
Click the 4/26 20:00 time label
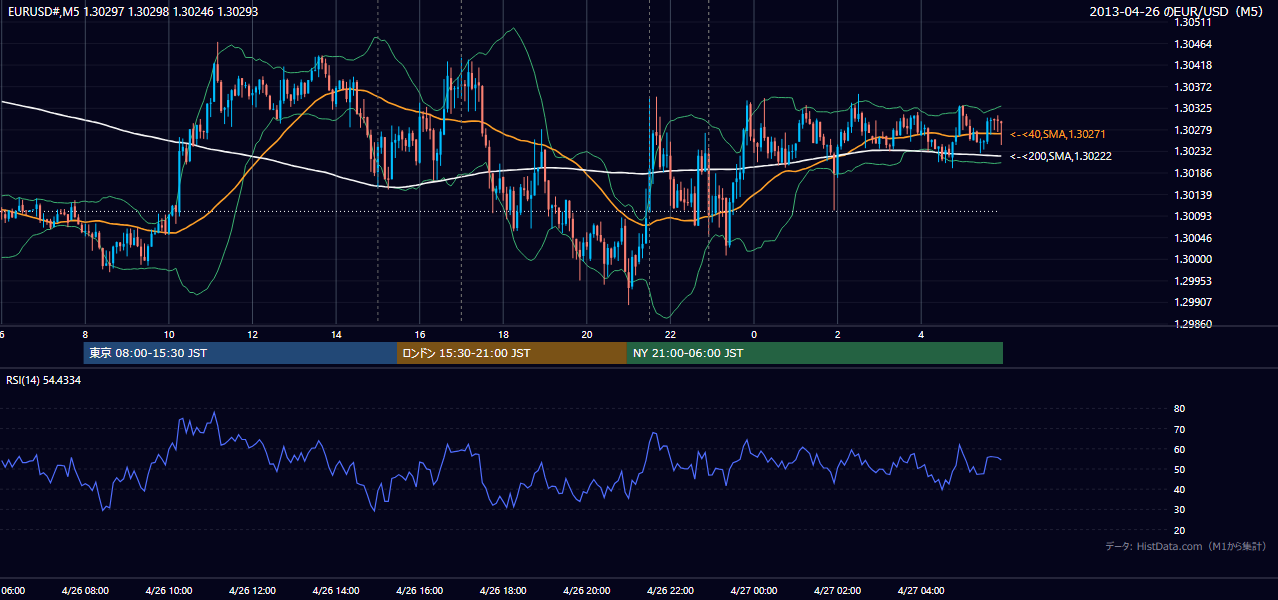(587, 591)
